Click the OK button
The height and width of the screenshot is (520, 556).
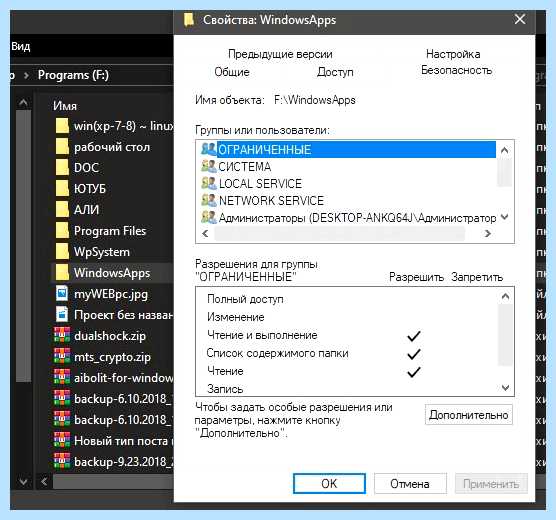coord(329,483)
